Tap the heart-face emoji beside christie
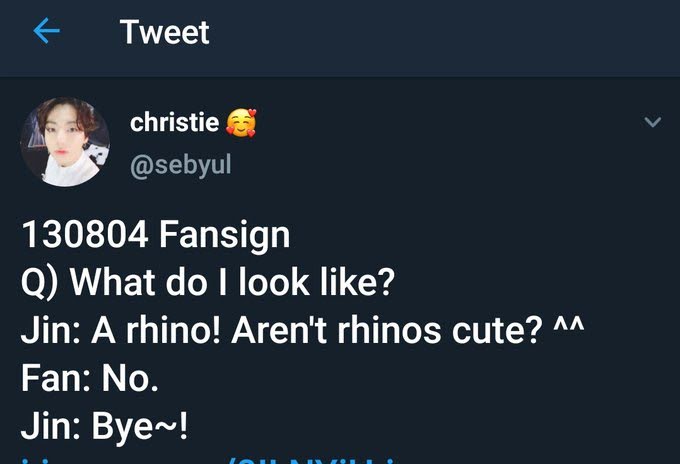Viewport: 680px width, 464px height. pos(240,123)
